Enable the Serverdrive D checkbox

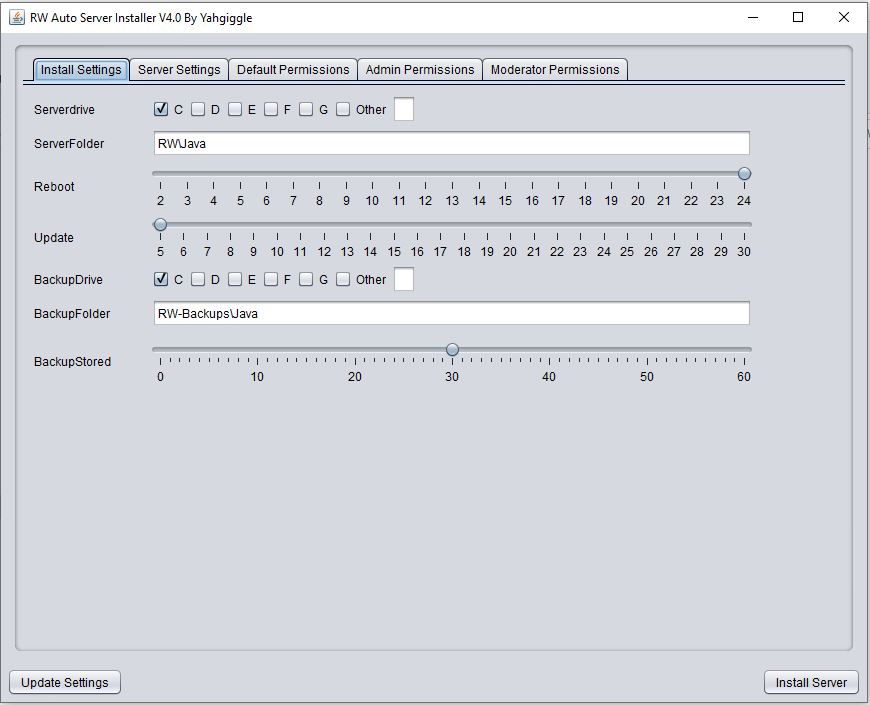click(x=198, y=110)
